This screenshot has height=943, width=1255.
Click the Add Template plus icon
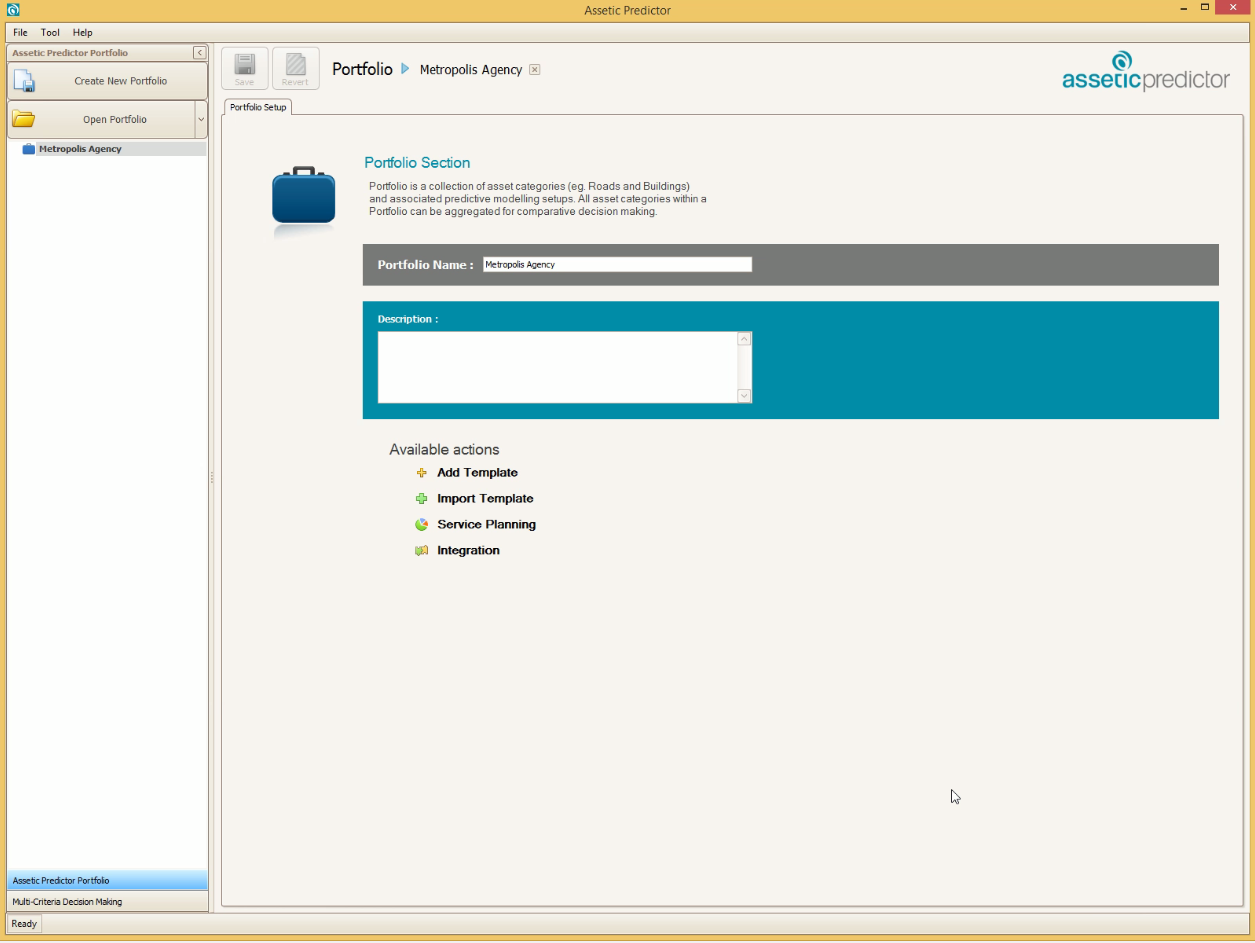click(422, 473)
